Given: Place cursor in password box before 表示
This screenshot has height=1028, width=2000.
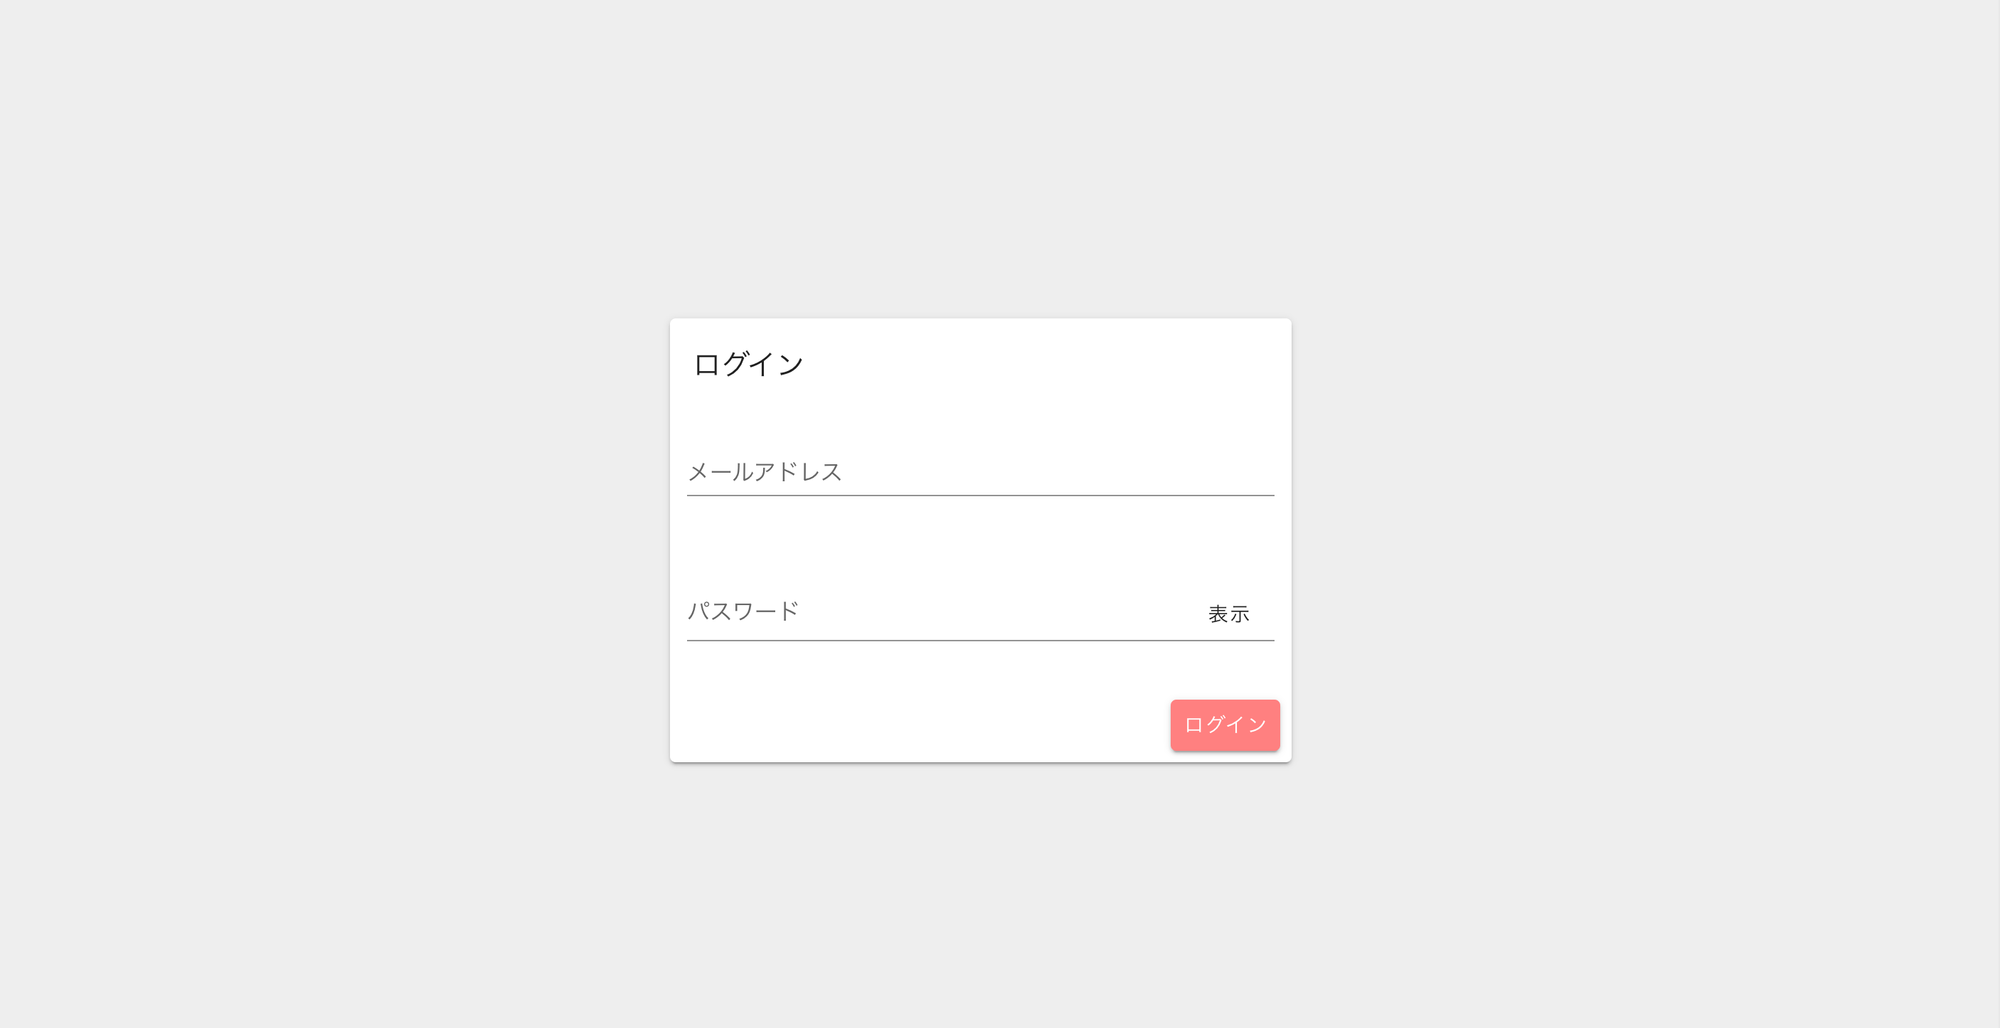Looking at the screenshot, I should [1000, 612].
